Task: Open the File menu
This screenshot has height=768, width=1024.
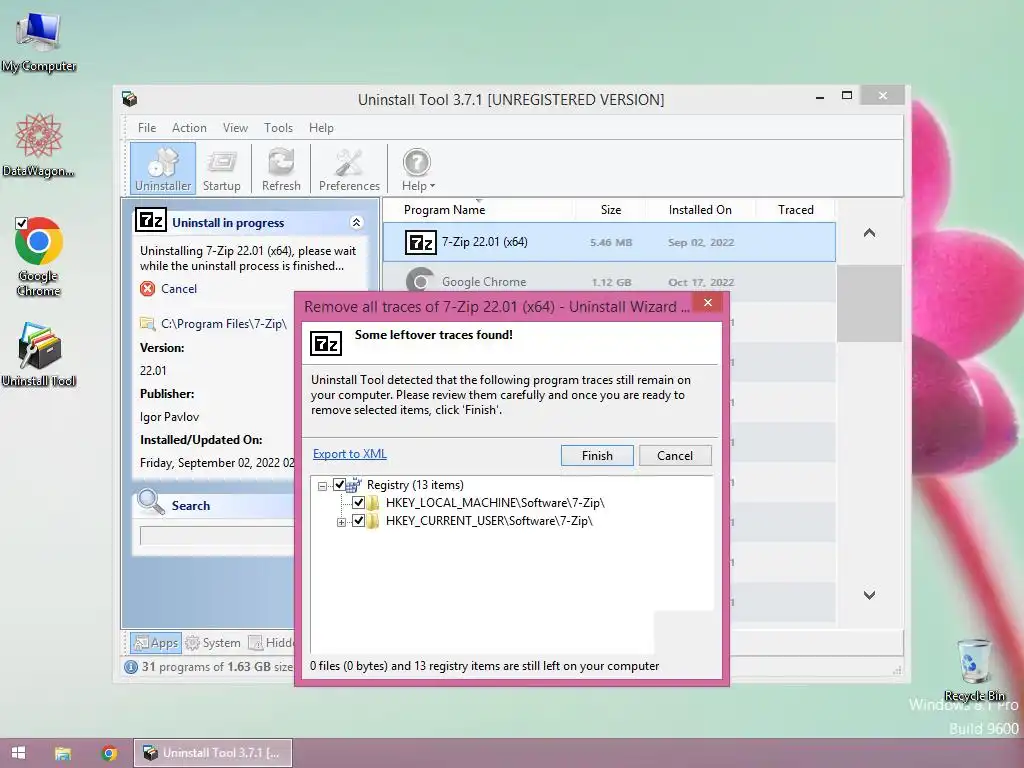Action: point(147,128)
